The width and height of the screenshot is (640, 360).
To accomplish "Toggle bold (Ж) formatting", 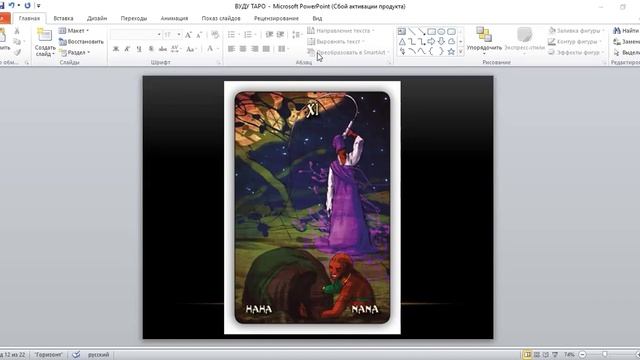I will pos(116,49).
